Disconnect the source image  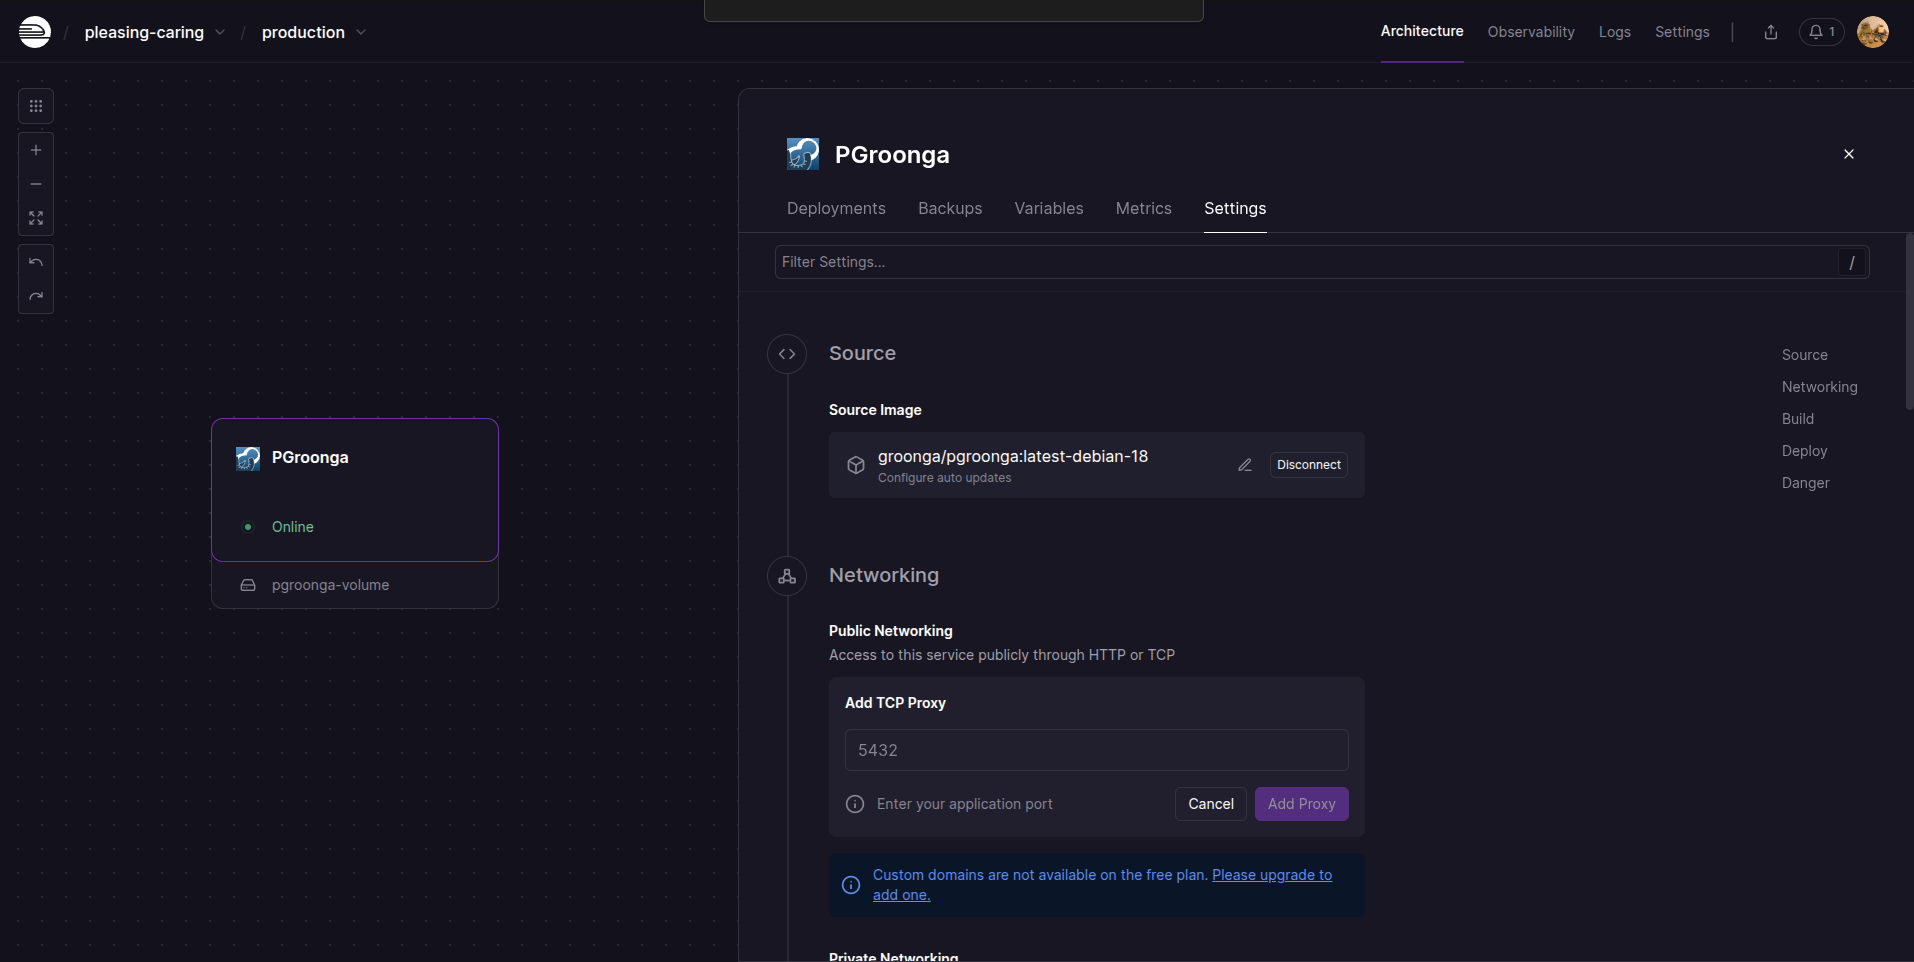(x=1308, y=465)
